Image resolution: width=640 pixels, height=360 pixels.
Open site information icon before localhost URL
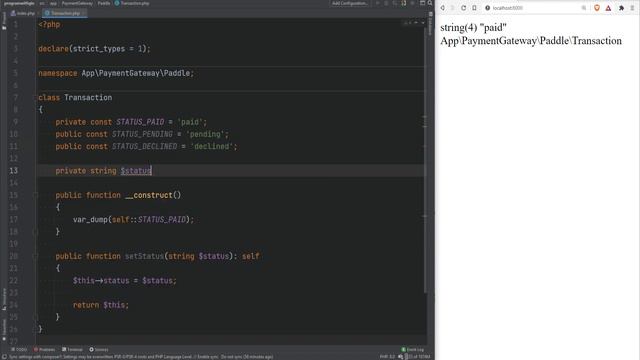(487, 8)
